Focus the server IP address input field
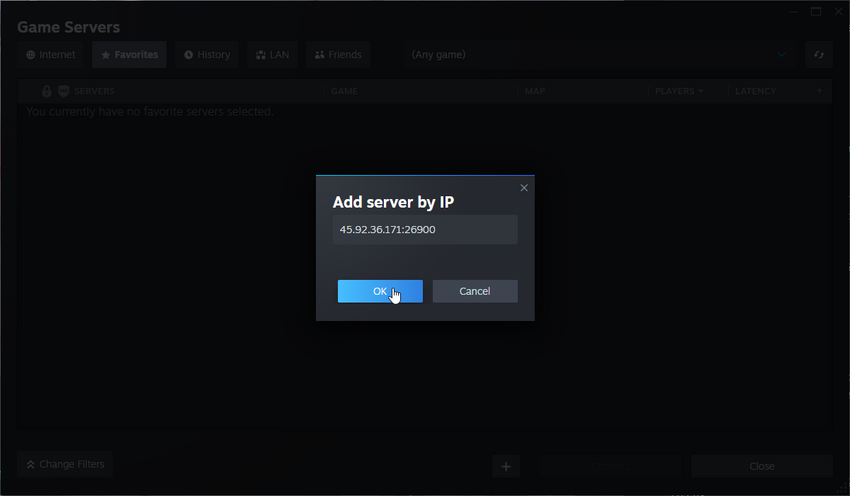The image size is (850, 496). (425, 229)
